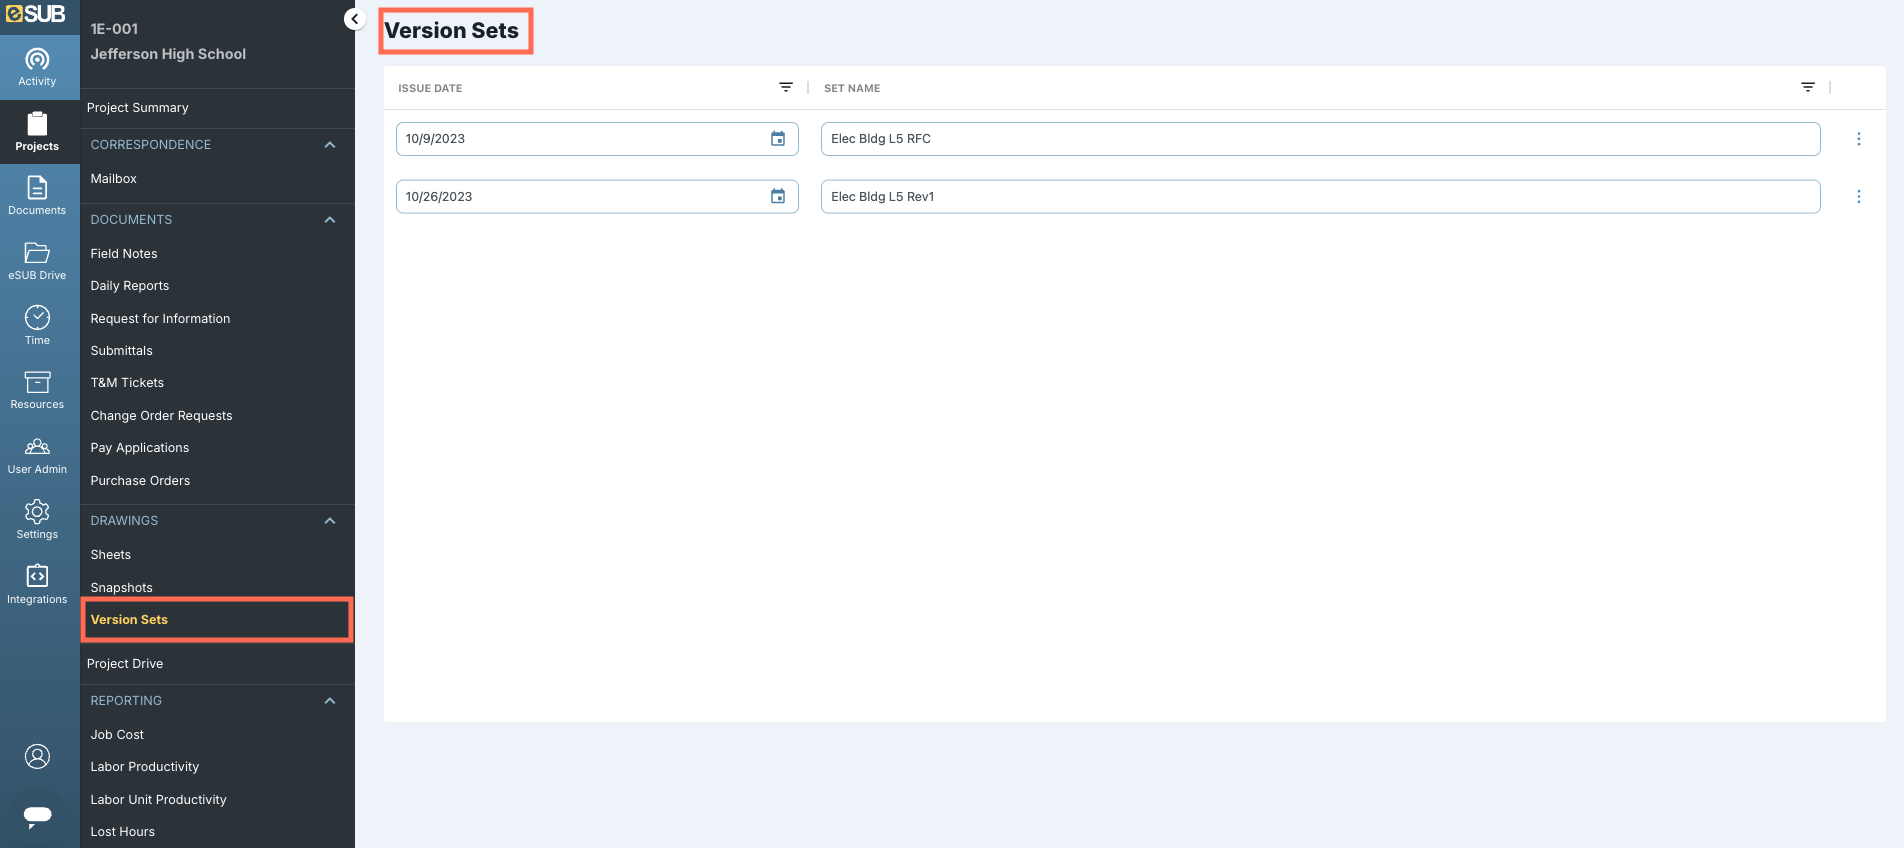Open Job Cost report
1904x848 pixels.
pyautogui.click(x=117, y=735)
